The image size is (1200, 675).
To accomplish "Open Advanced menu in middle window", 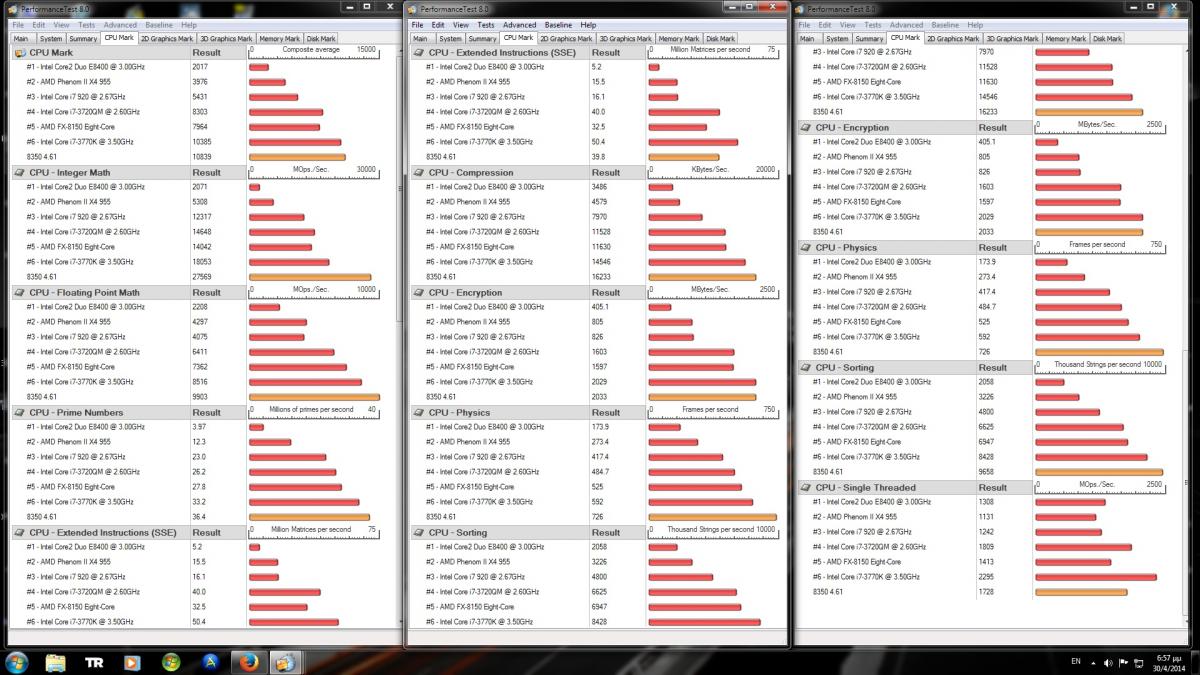I will tap(519, 25).
